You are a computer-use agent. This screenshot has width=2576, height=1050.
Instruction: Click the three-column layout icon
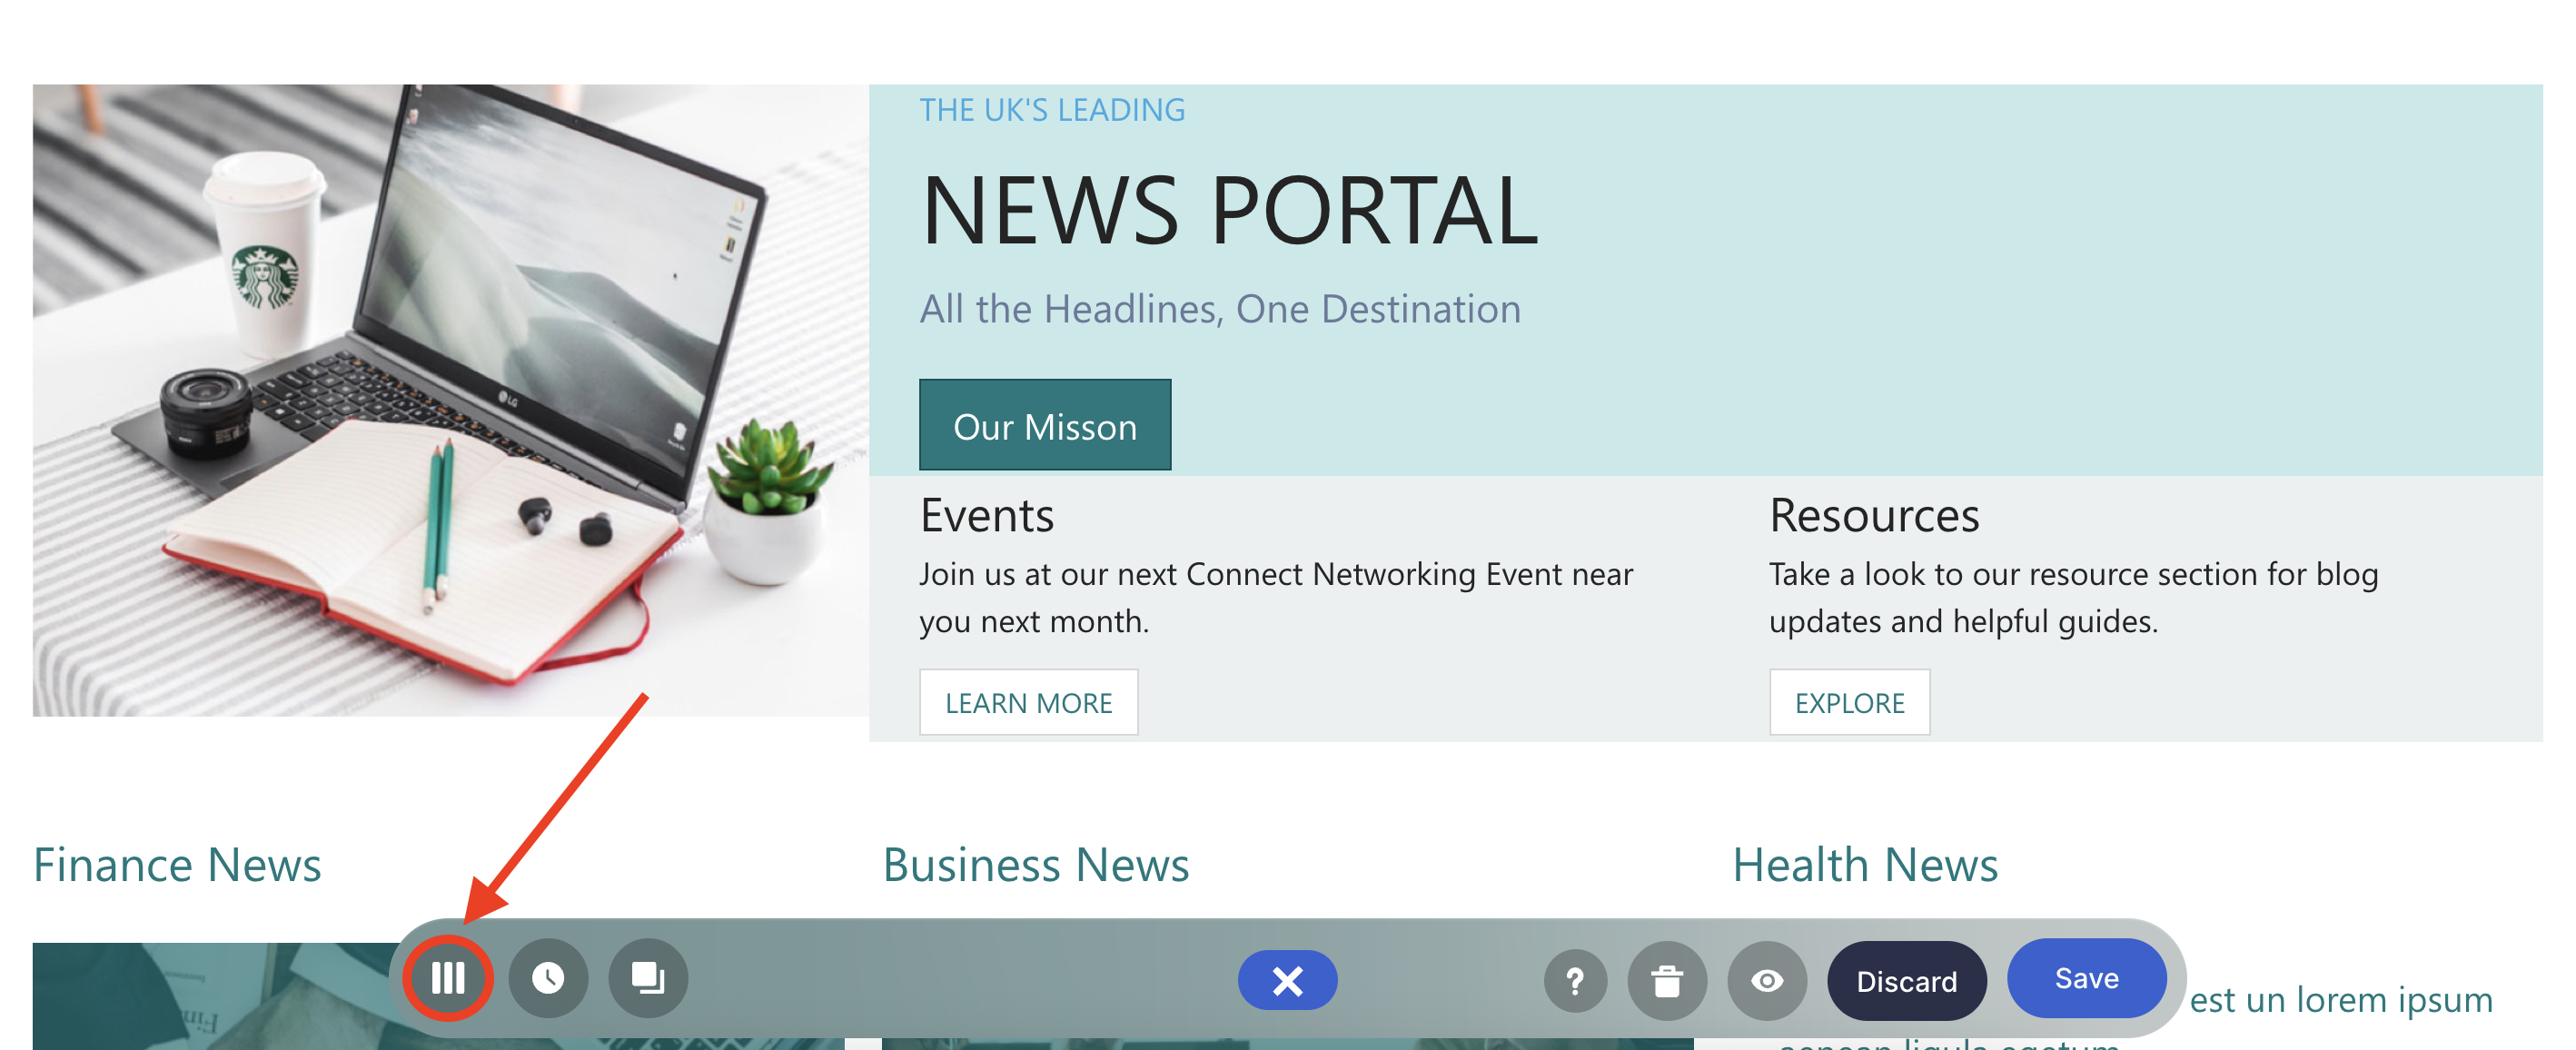(448, 977)
